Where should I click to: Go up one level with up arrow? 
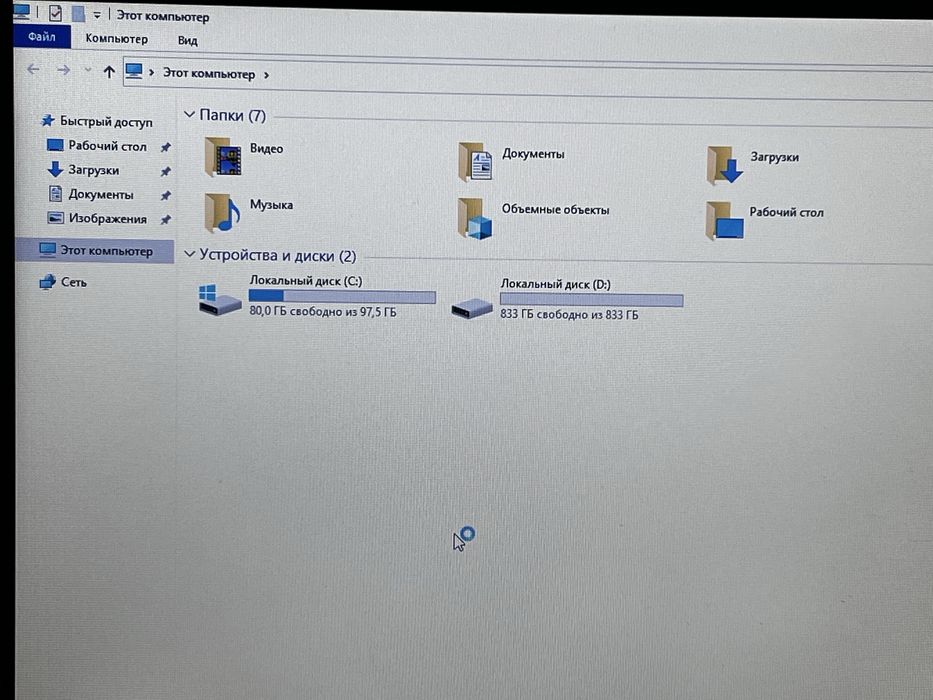[x=108, y=72]
